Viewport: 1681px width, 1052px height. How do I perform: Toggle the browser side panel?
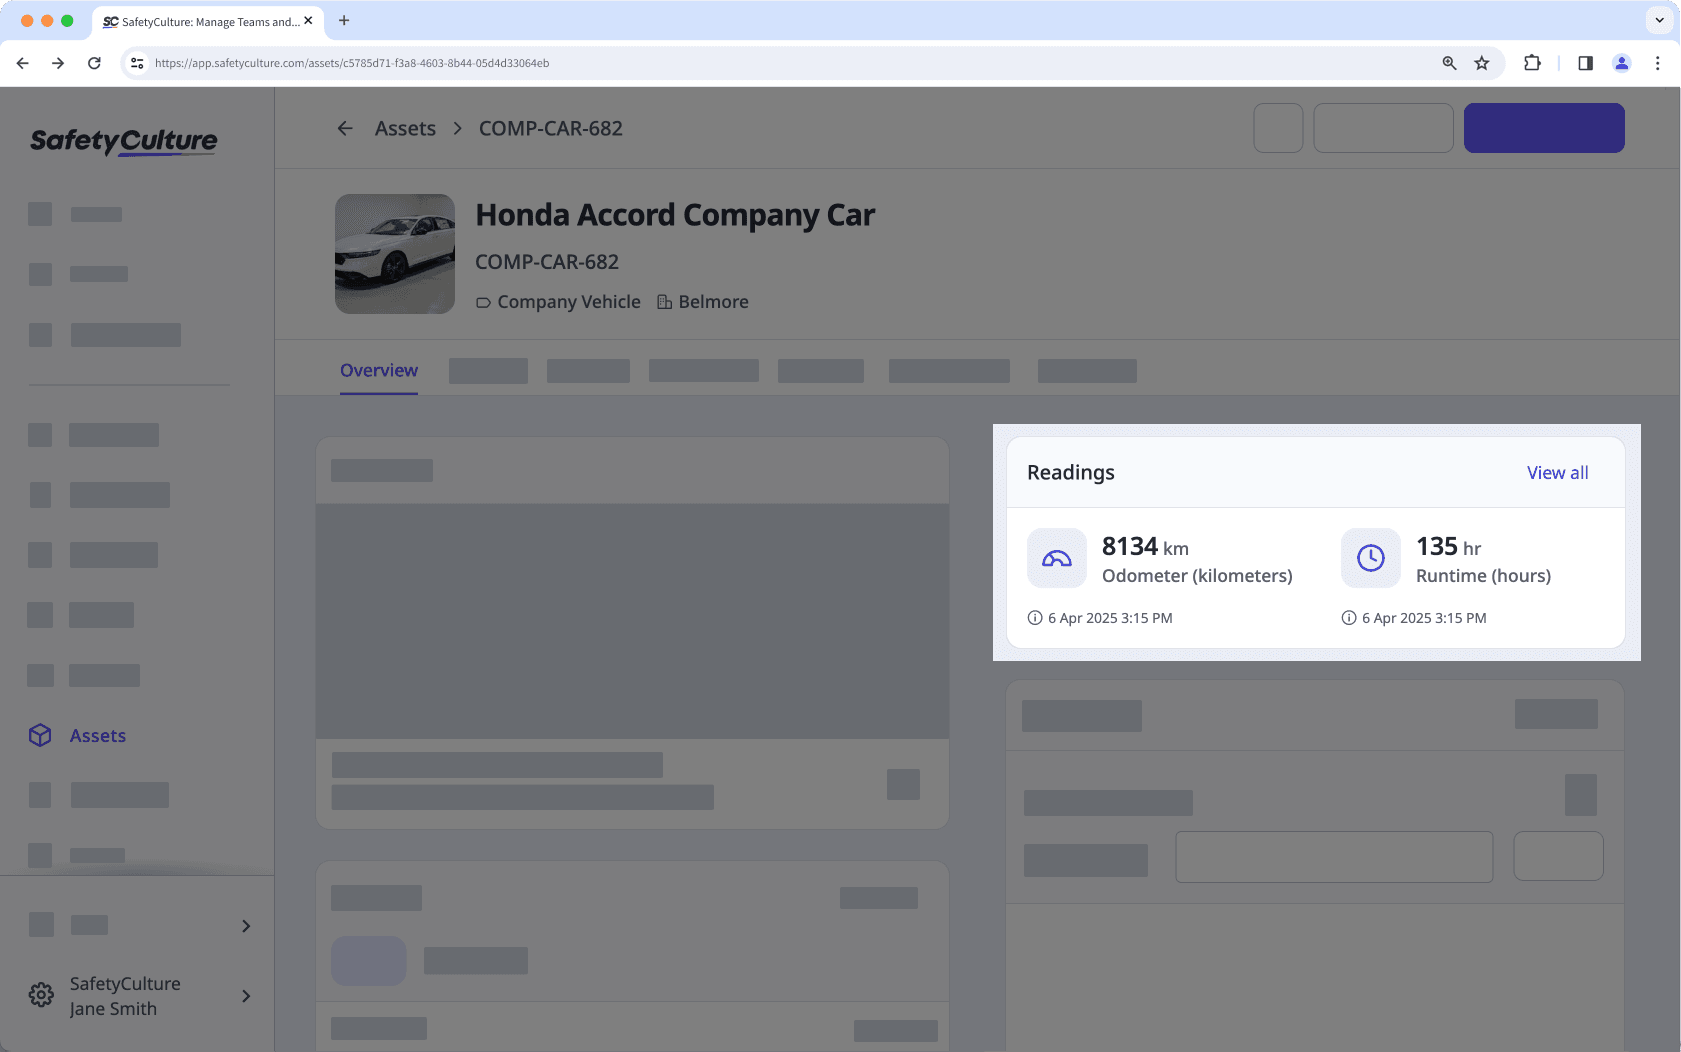pyautogui.click(x=1585, y=63)
